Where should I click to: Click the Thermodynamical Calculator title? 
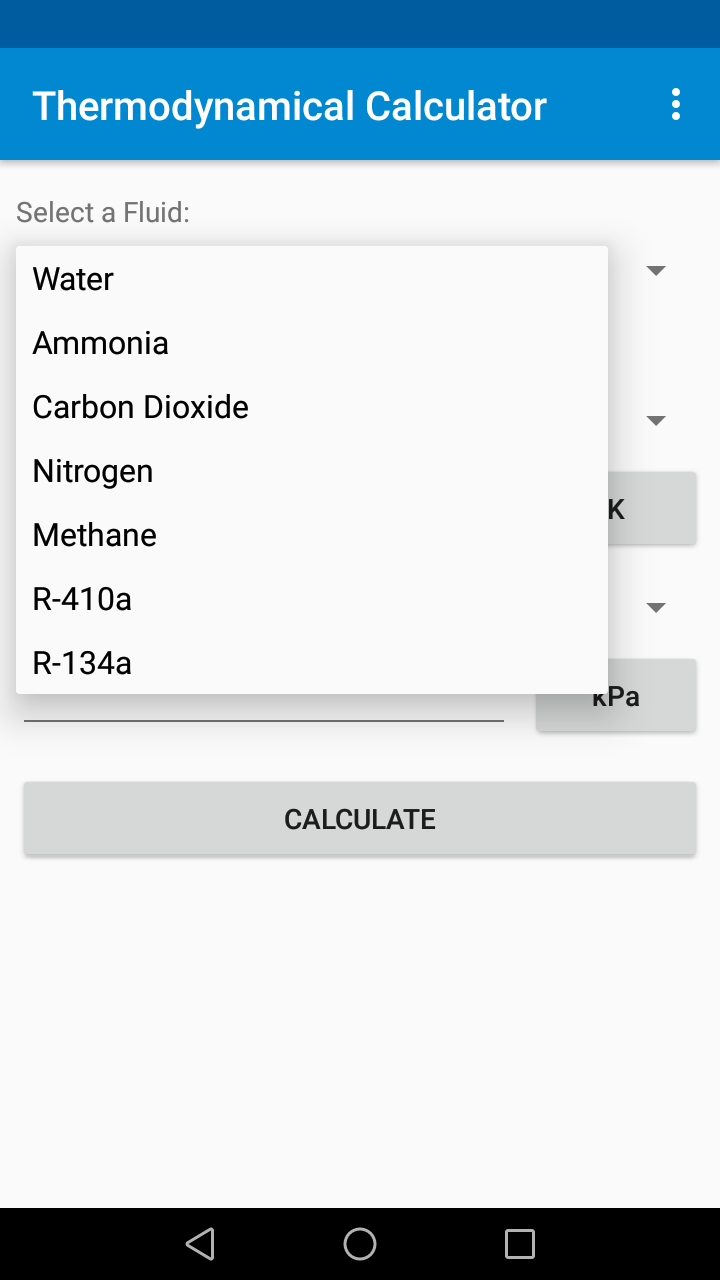(290, 105)
